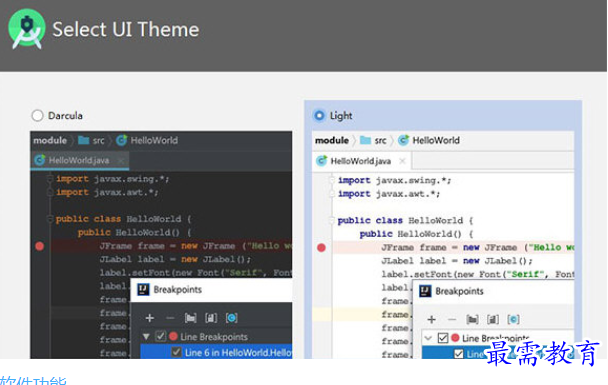Toggle Line Breakpoints checkbox in Light preview
This screenshot has width=608, height=385.
[x=443, y=338]
